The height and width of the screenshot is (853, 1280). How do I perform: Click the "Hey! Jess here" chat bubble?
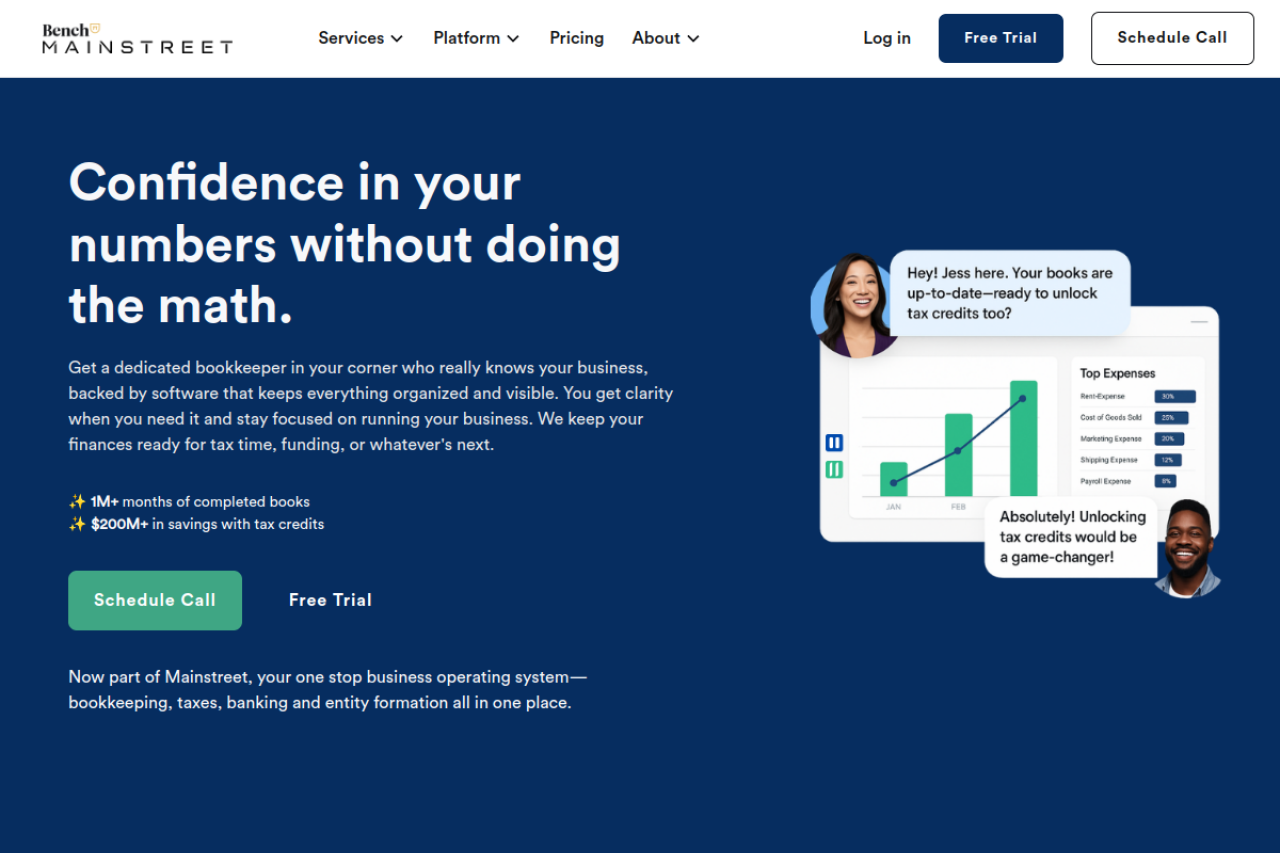tap(1010, 293)
